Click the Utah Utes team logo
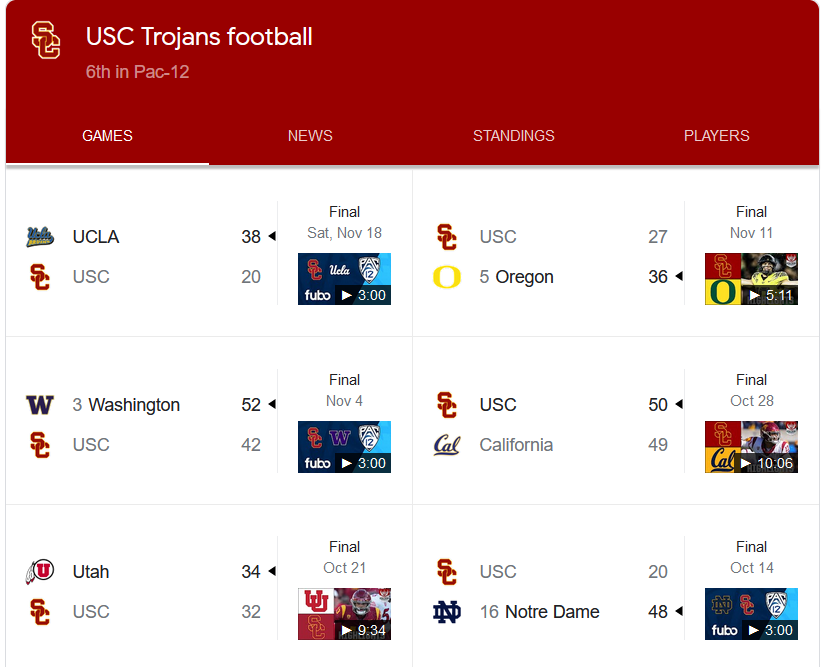Viewport: 826px width, 667px height. 40,572
